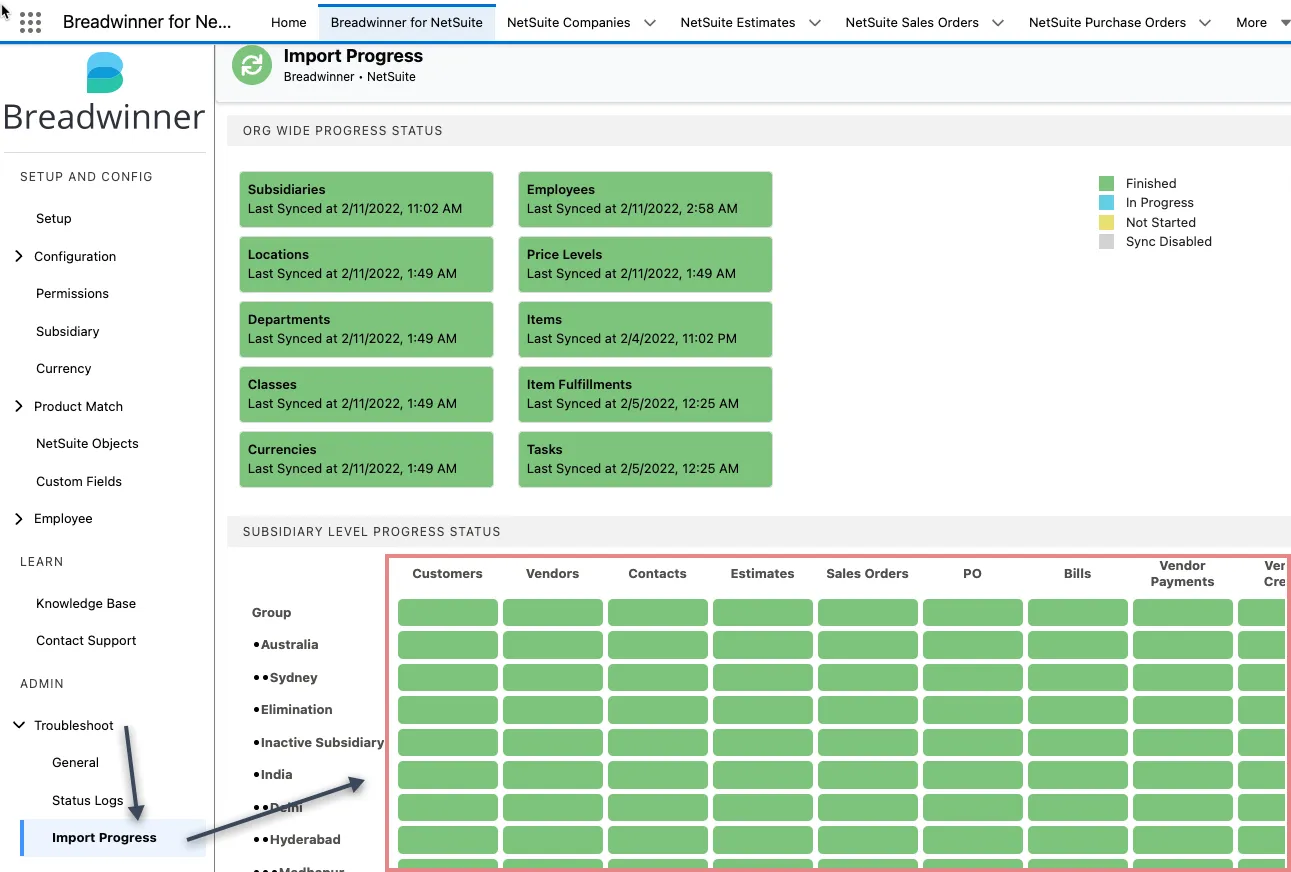Viewport: 1291px width, 872px height.
Task: Open the NetSuite Purchase Orders dropdown arrow
Action: coord(1205,23)
